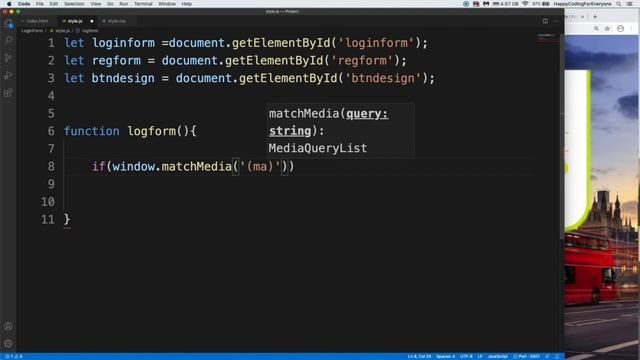Click LoginForm folder in breadcrumb
640x360 pixels.
(x=32, y=31)
